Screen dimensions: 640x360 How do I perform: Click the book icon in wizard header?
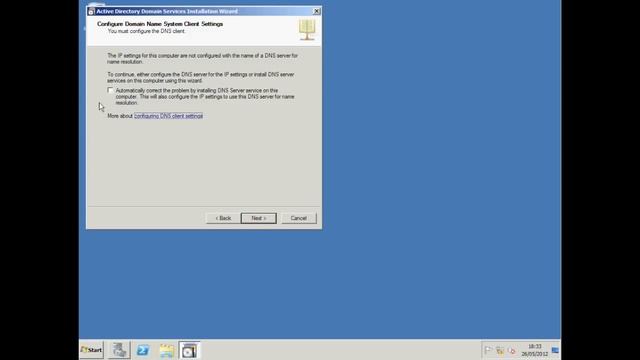307,30
